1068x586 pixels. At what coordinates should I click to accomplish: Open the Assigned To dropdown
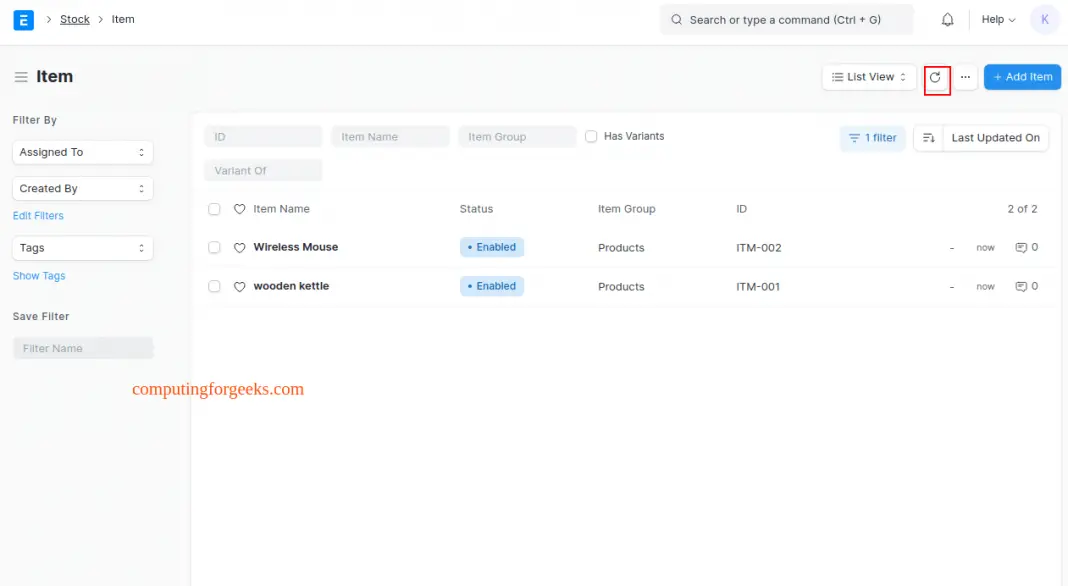pos(82,152)
